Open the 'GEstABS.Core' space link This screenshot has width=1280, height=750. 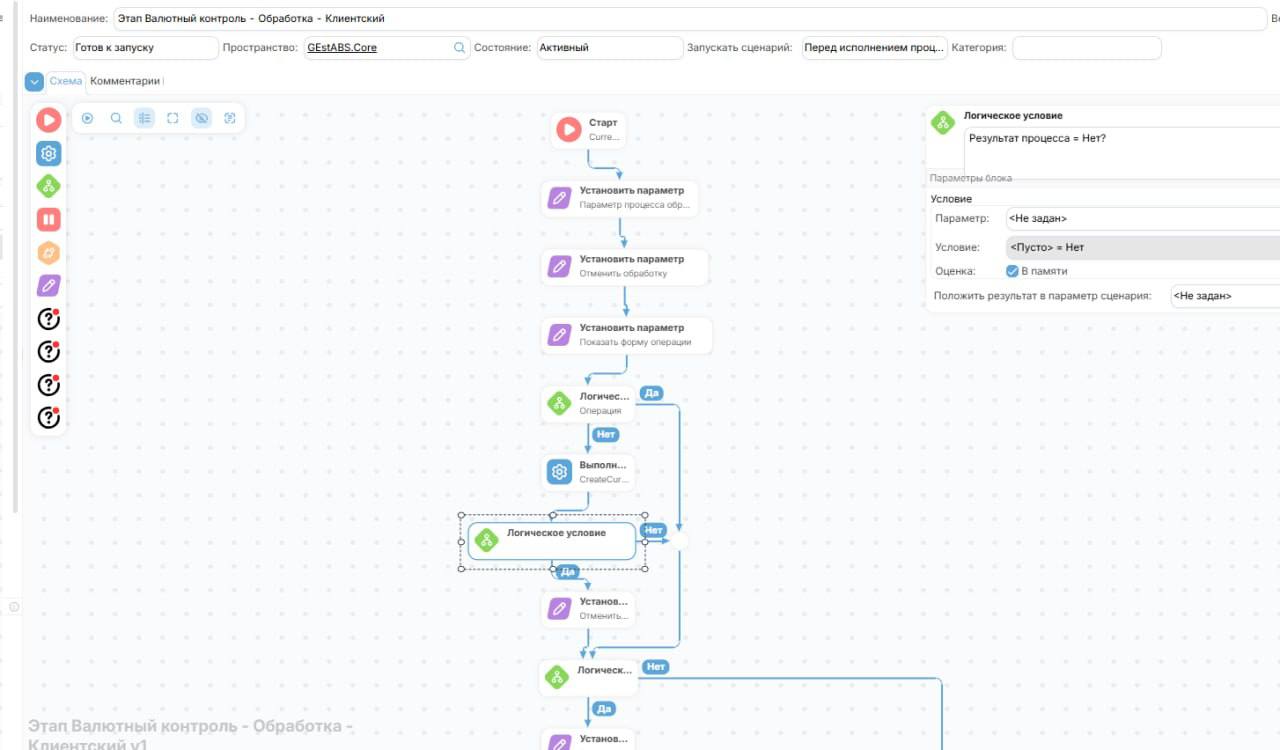coord(342,47)
